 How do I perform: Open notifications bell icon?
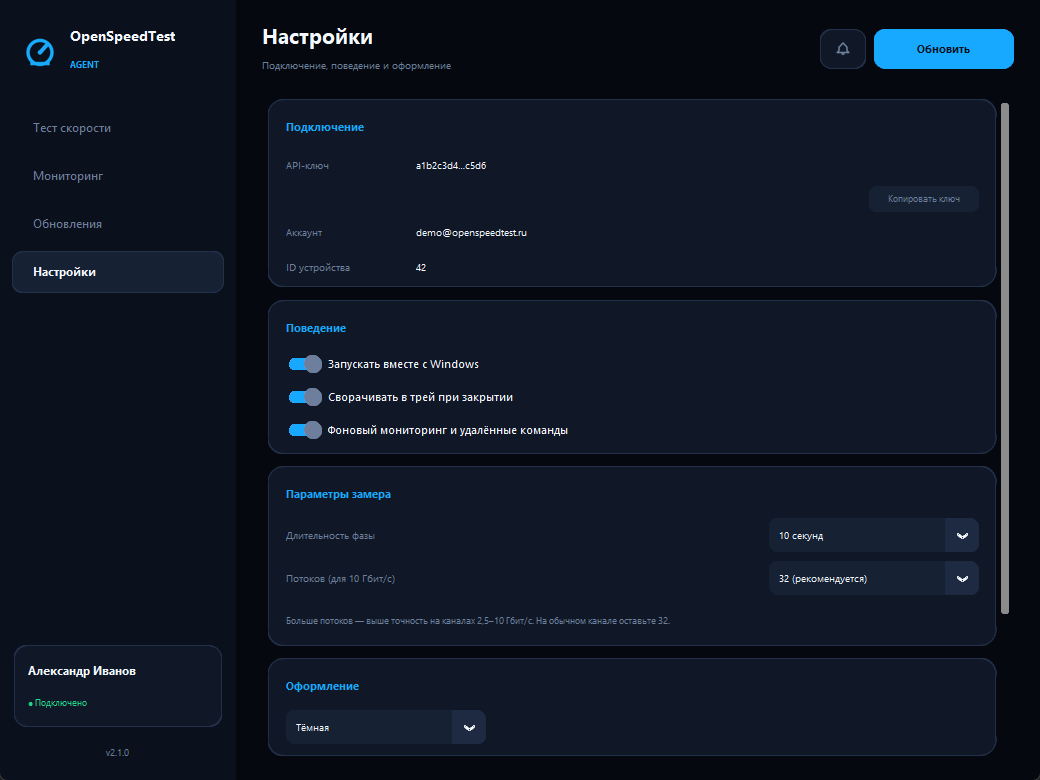(x=842, y=49)
